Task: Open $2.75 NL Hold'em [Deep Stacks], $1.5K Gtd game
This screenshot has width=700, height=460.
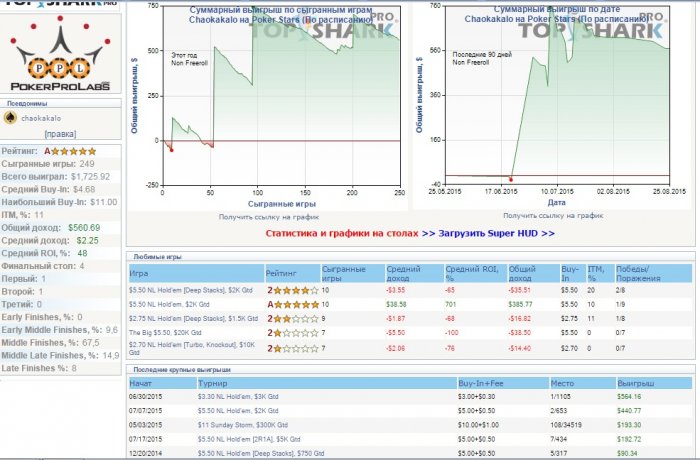Action: click(193, 319)
